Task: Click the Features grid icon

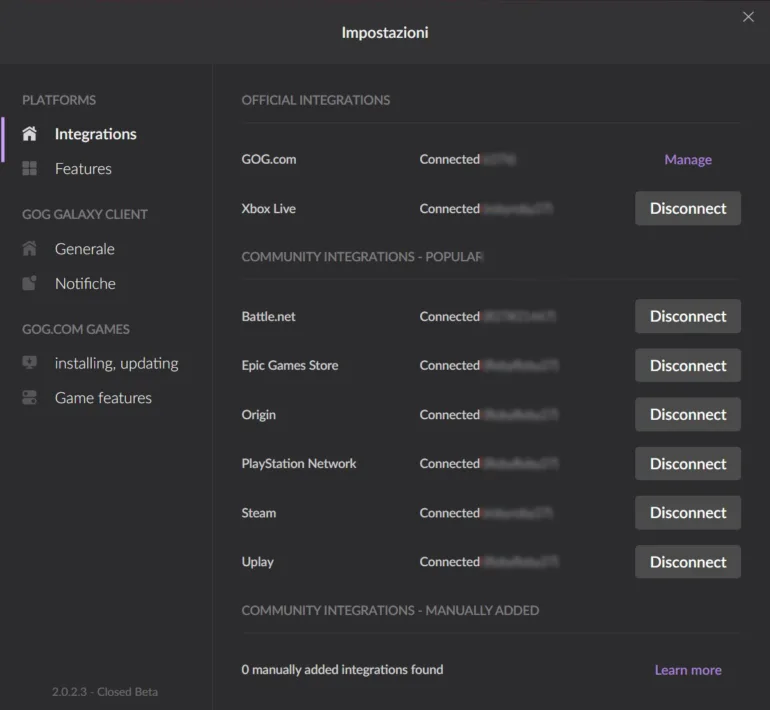Action: point(29,168)
